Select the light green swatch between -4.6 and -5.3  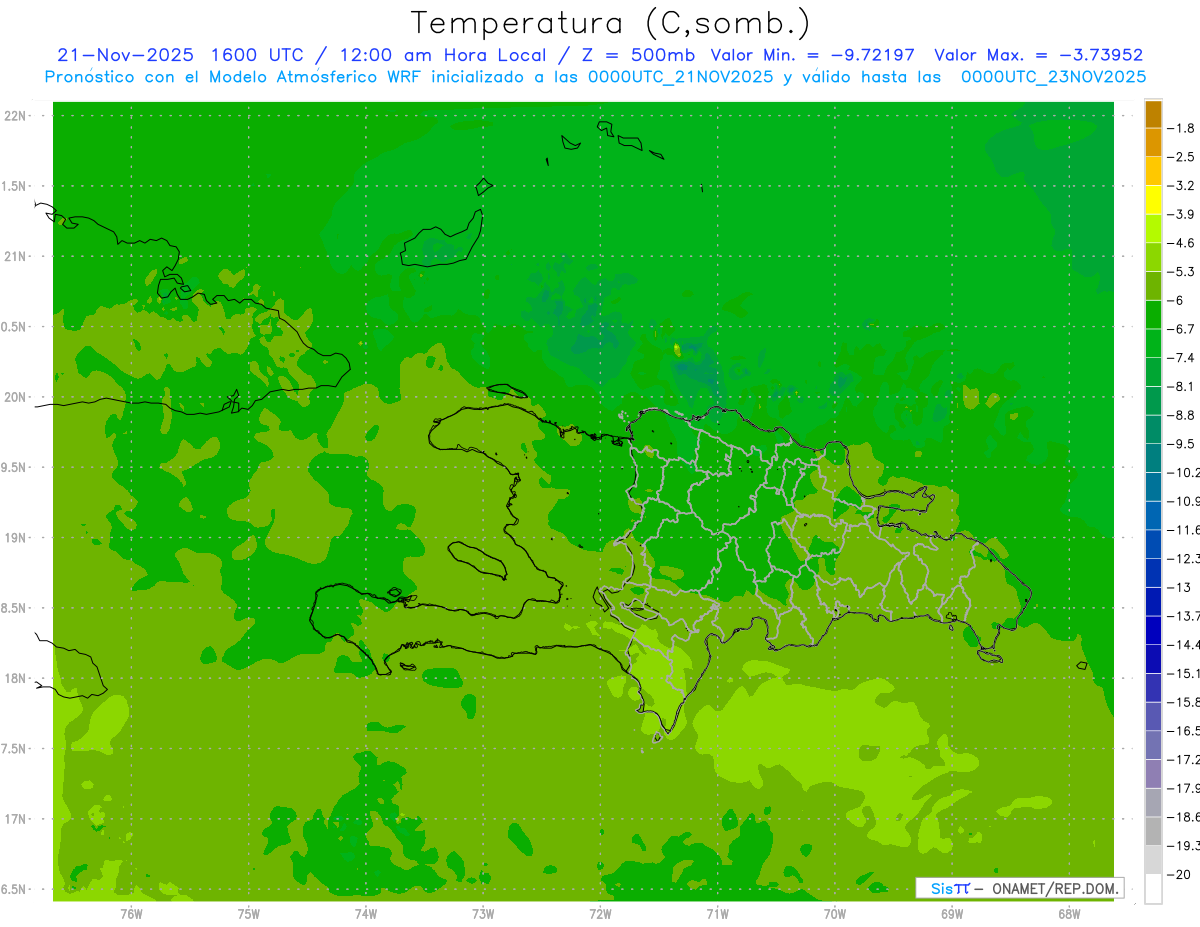point(1153,257)
